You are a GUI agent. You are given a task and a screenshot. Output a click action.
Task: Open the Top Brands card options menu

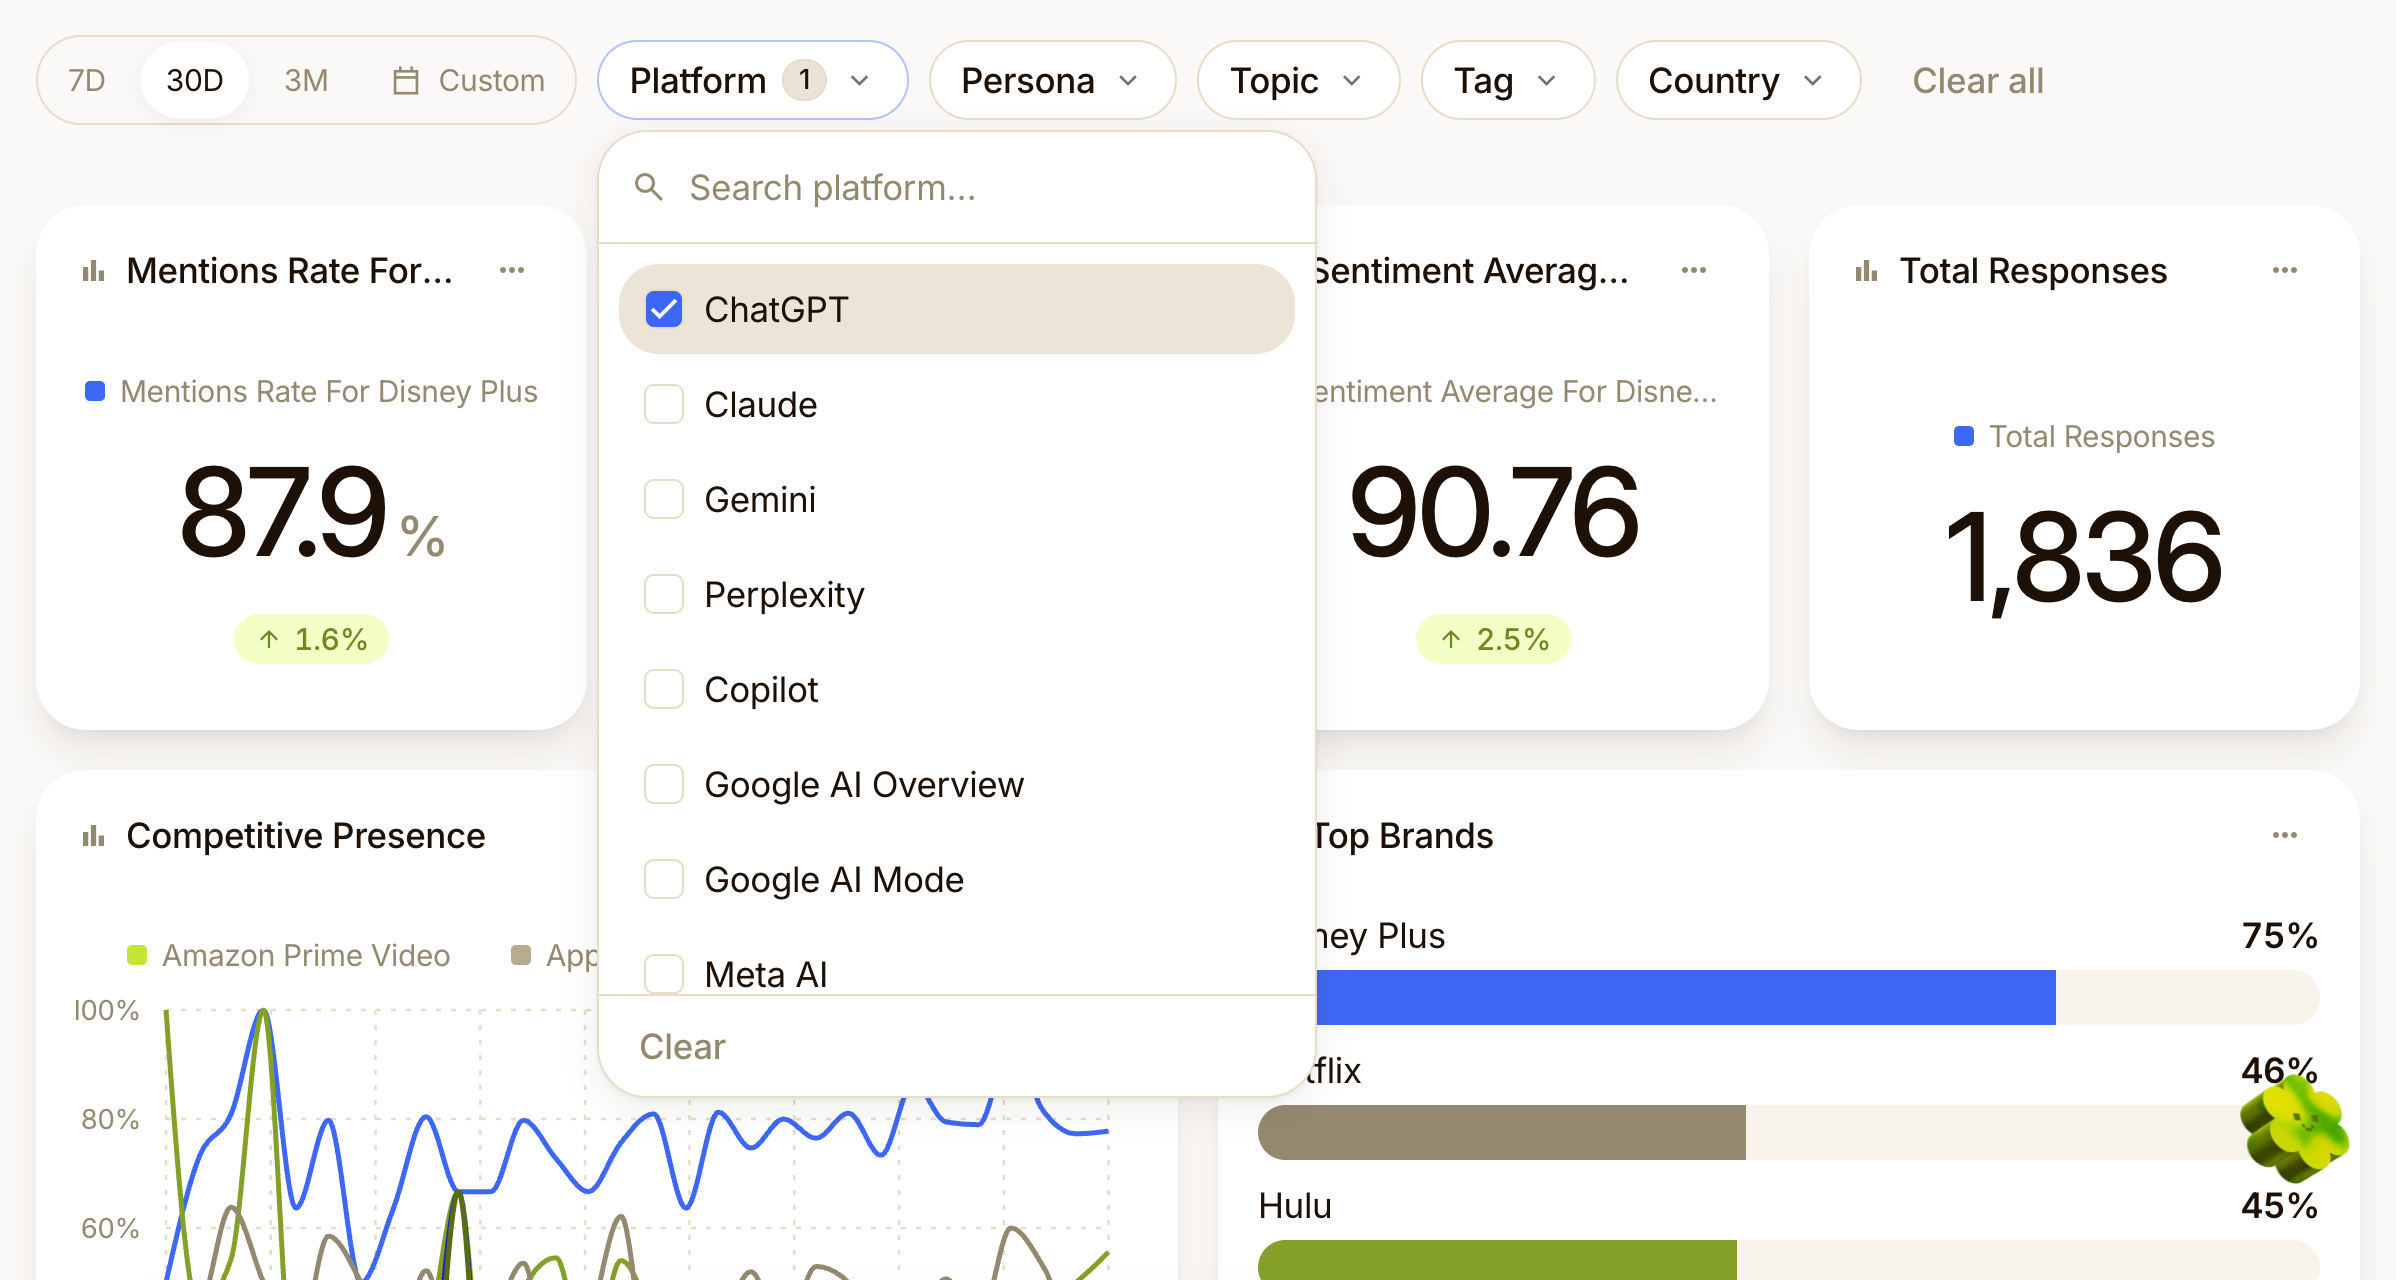click(2285, 835)
